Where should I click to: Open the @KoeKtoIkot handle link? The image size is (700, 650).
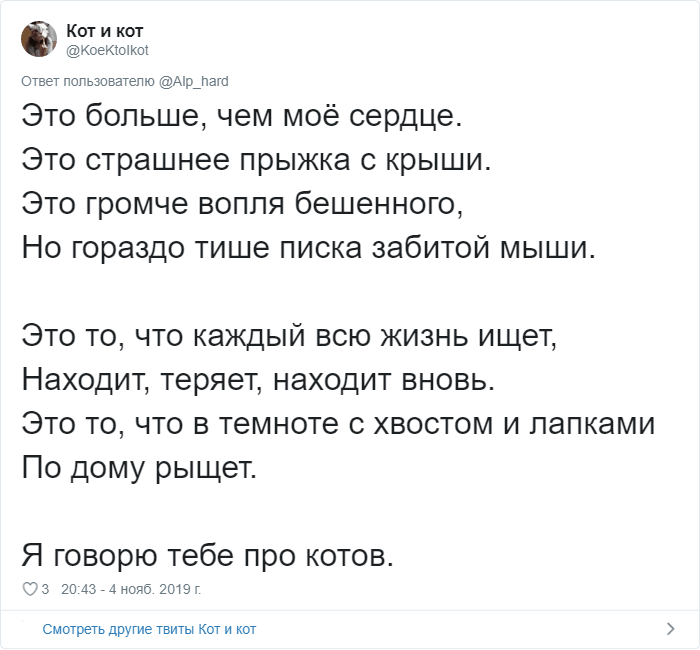(107, 50)
